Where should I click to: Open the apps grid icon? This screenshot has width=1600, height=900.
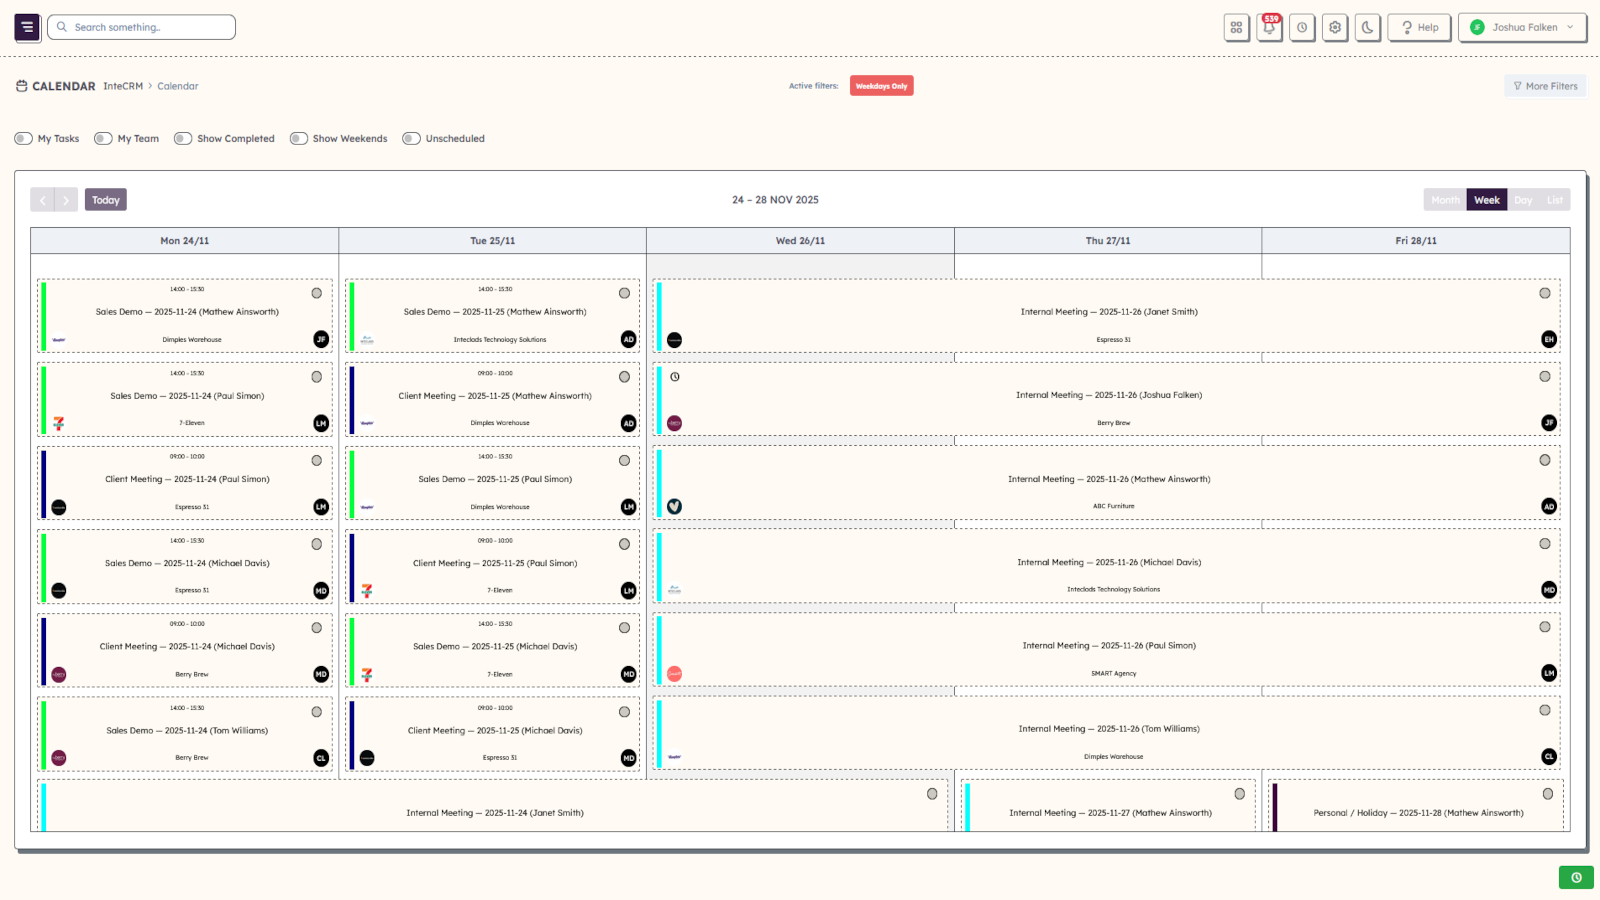tap(1236, 27)
